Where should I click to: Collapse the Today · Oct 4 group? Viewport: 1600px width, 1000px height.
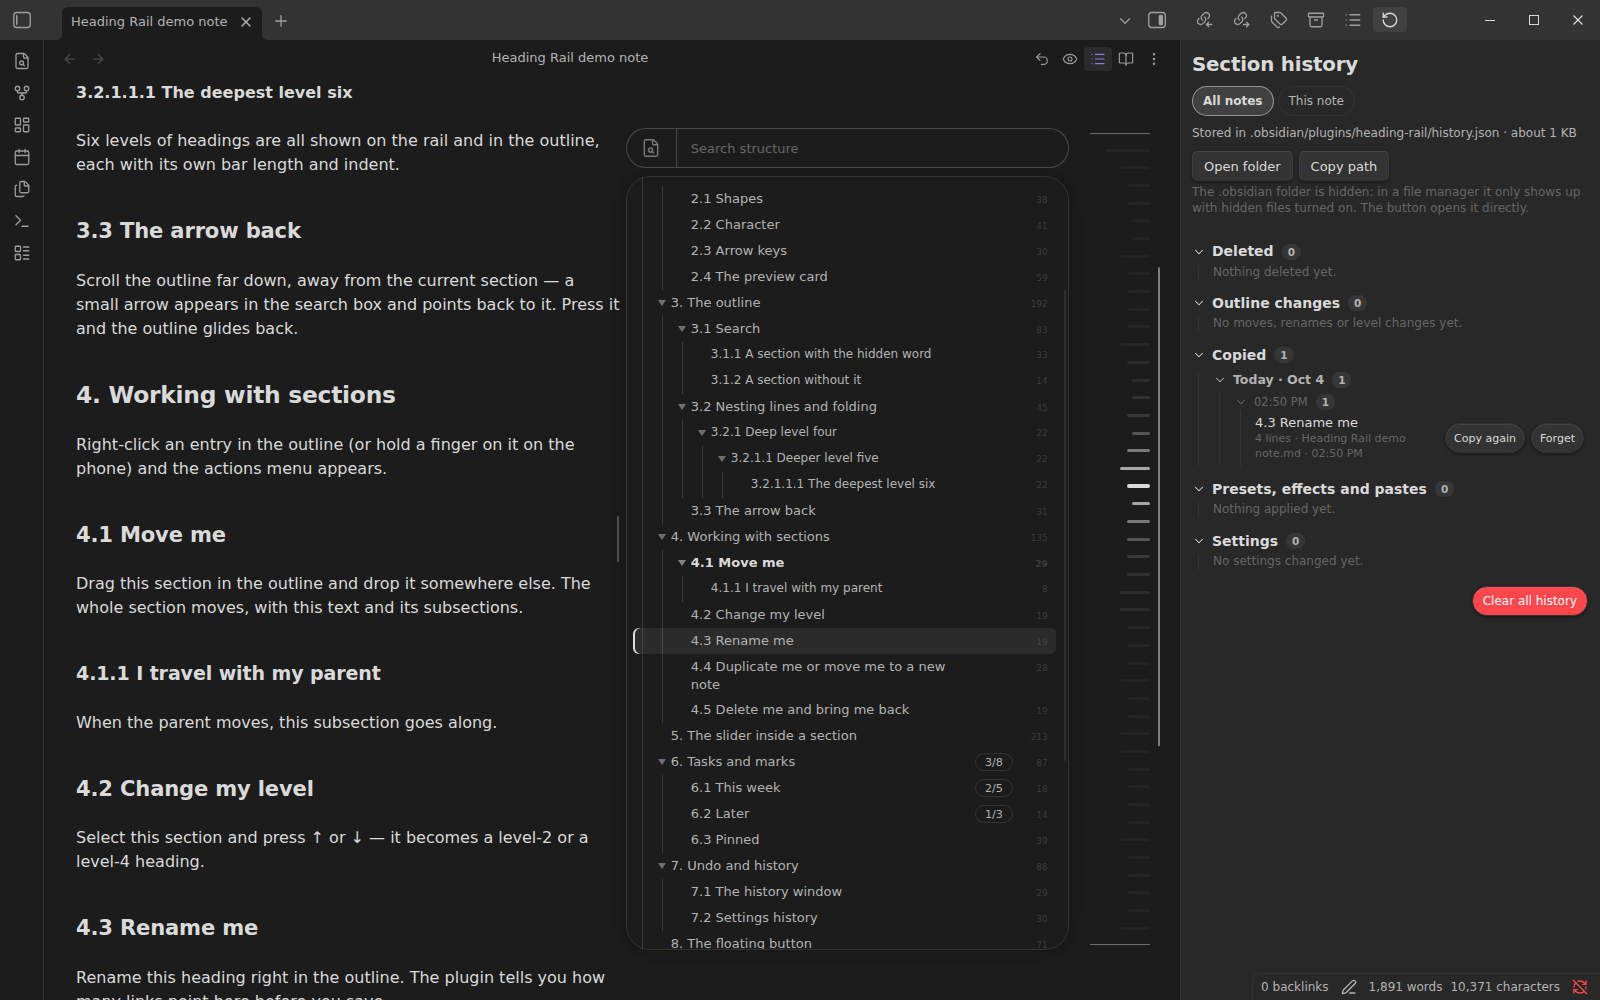click(x=1220, y=380)
